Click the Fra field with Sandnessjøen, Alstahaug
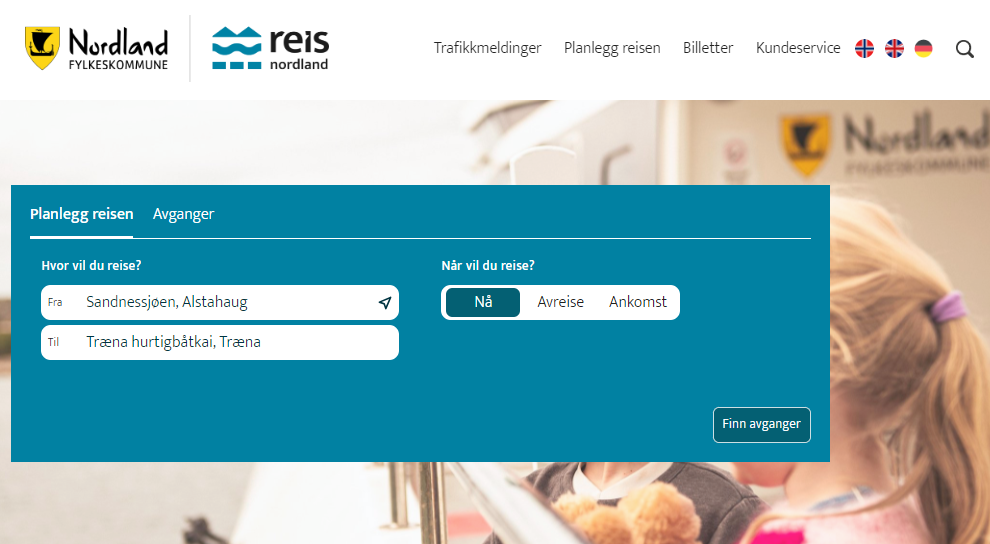Image resolution: width=990 pixels, height=544 pixels. 220,302
